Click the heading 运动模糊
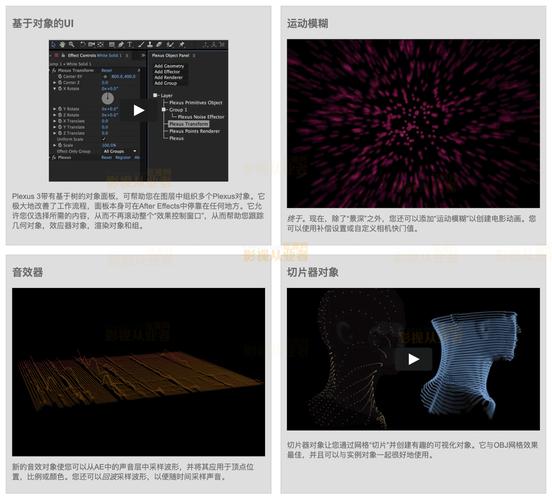This screenshot has width=552, height=500. 308,24
